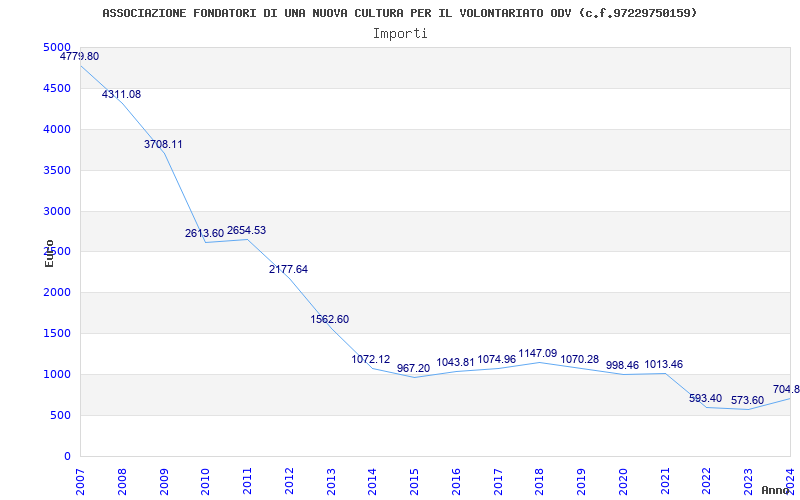Image resolution: width=800 pixels, height=500 pixels.
Task: Click the 'Anno' x-axis title
Action: coord(776,491)
